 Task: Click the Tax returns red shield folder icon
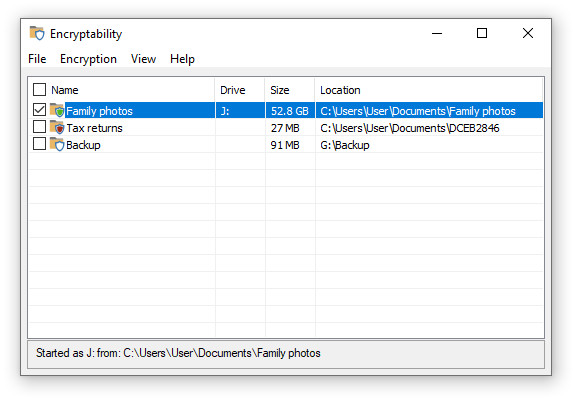(x=57, y=127)
